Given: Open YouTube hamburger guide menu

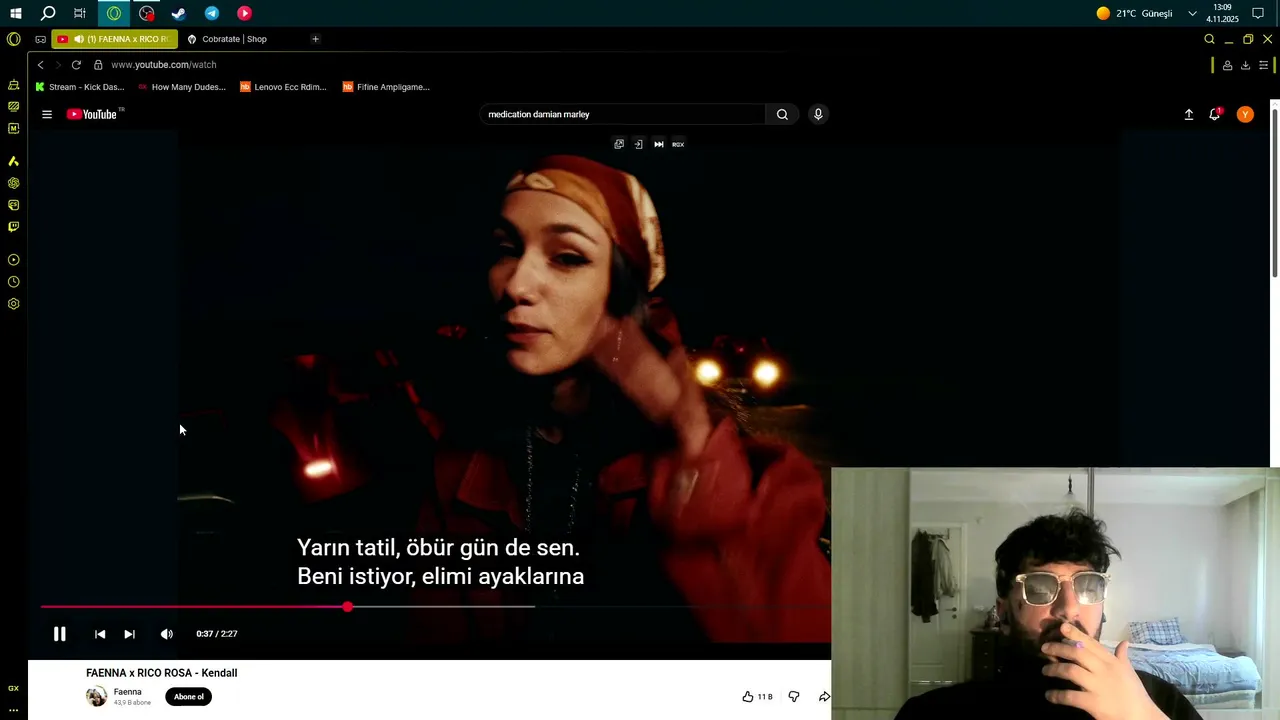Looking at the screenshot, I should tap(47, 114).
